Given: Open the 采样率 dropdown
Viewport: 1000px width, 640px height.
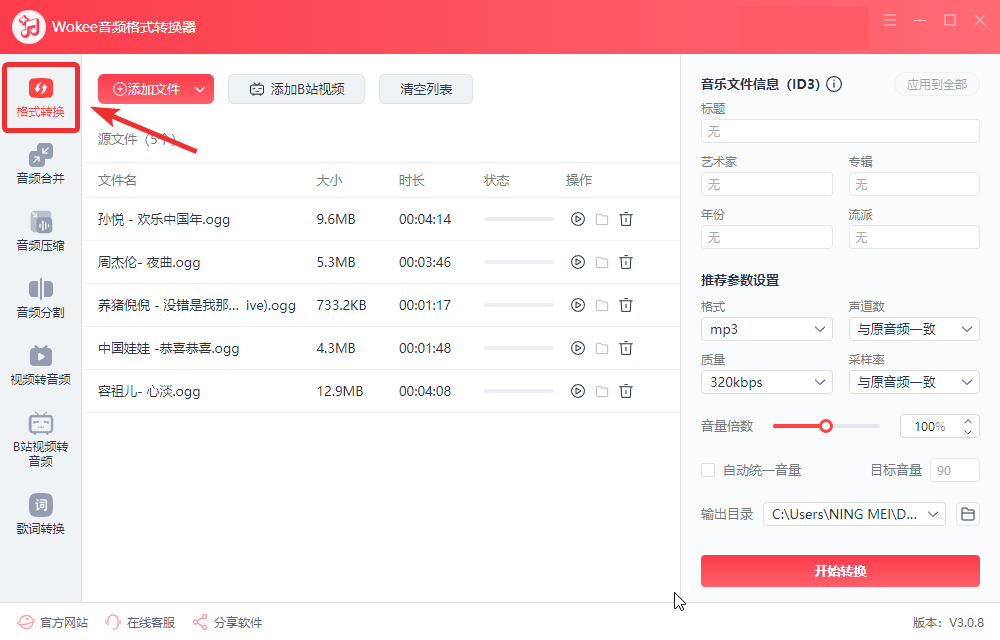Looking at the screenshot, I should [914, 382].
